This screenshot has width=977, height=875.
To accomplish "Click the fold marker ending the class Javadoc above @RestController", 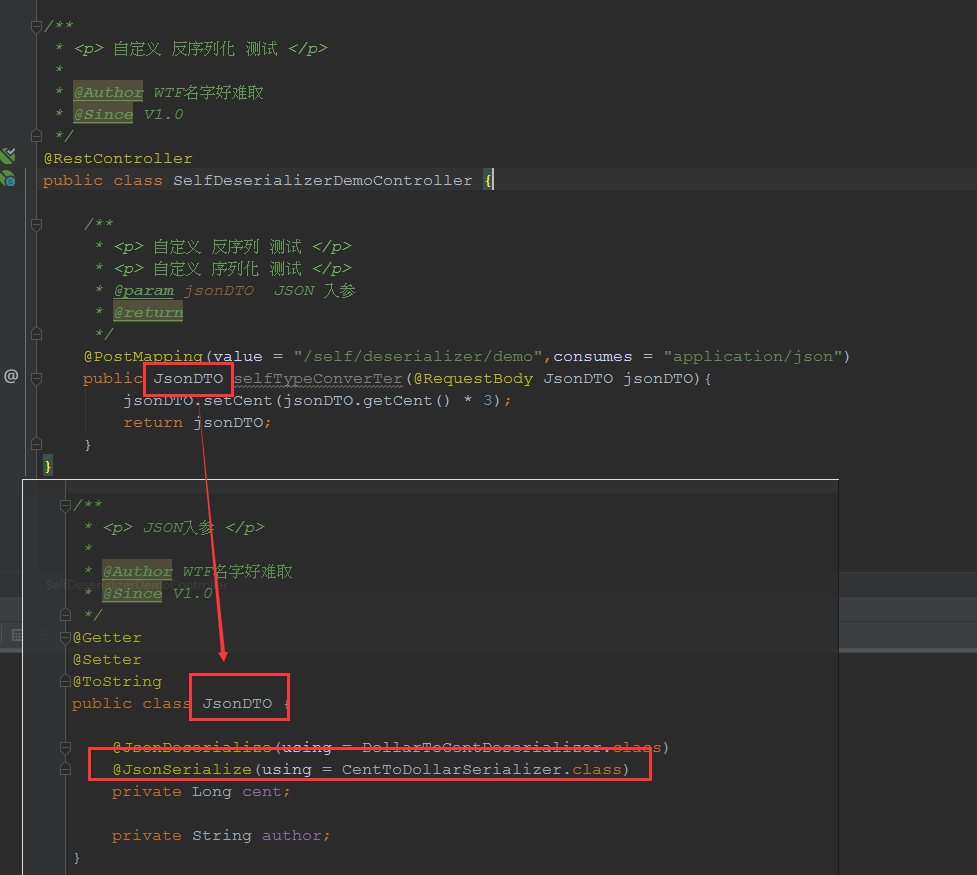I will pyautogui.click(x=36, y=135).
